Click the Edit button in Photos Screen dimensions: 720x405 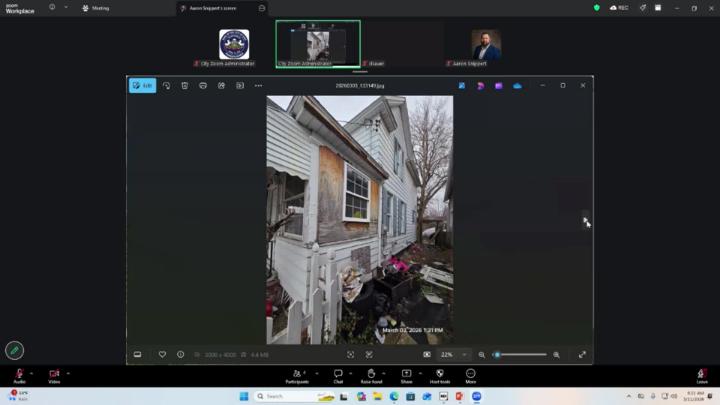142,86
